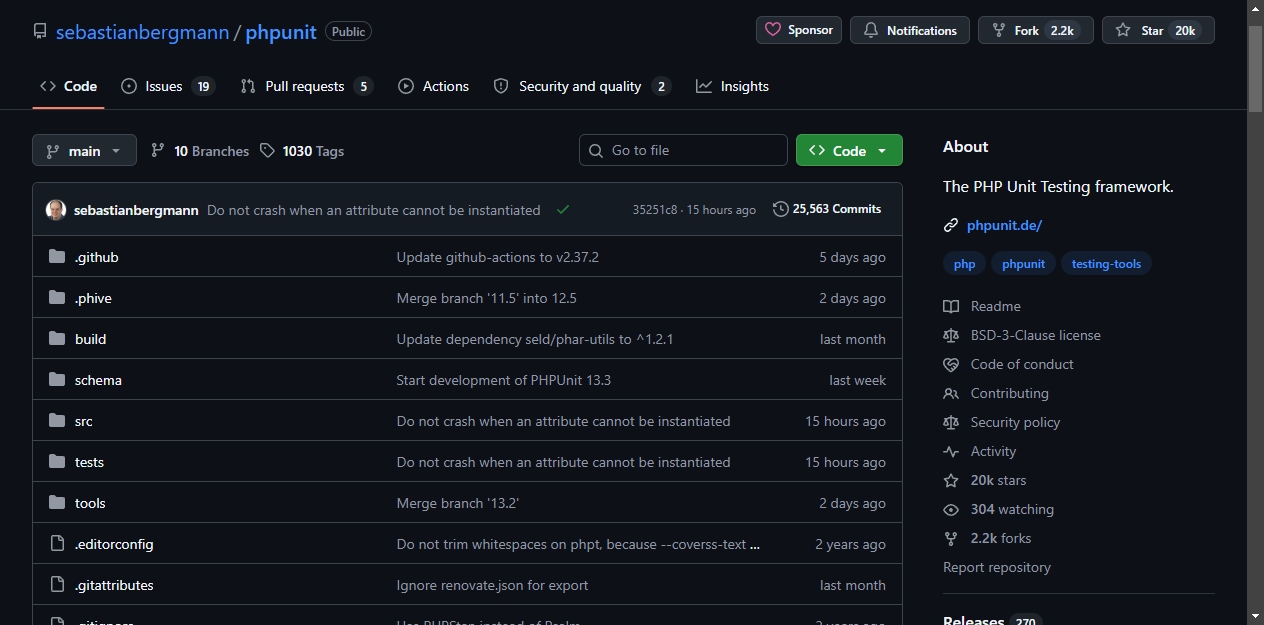Screen dimensions: 1264x625
Task: Click 'Merge branch '11.5' into 12.5' commit message
Action: pos(487,298)
